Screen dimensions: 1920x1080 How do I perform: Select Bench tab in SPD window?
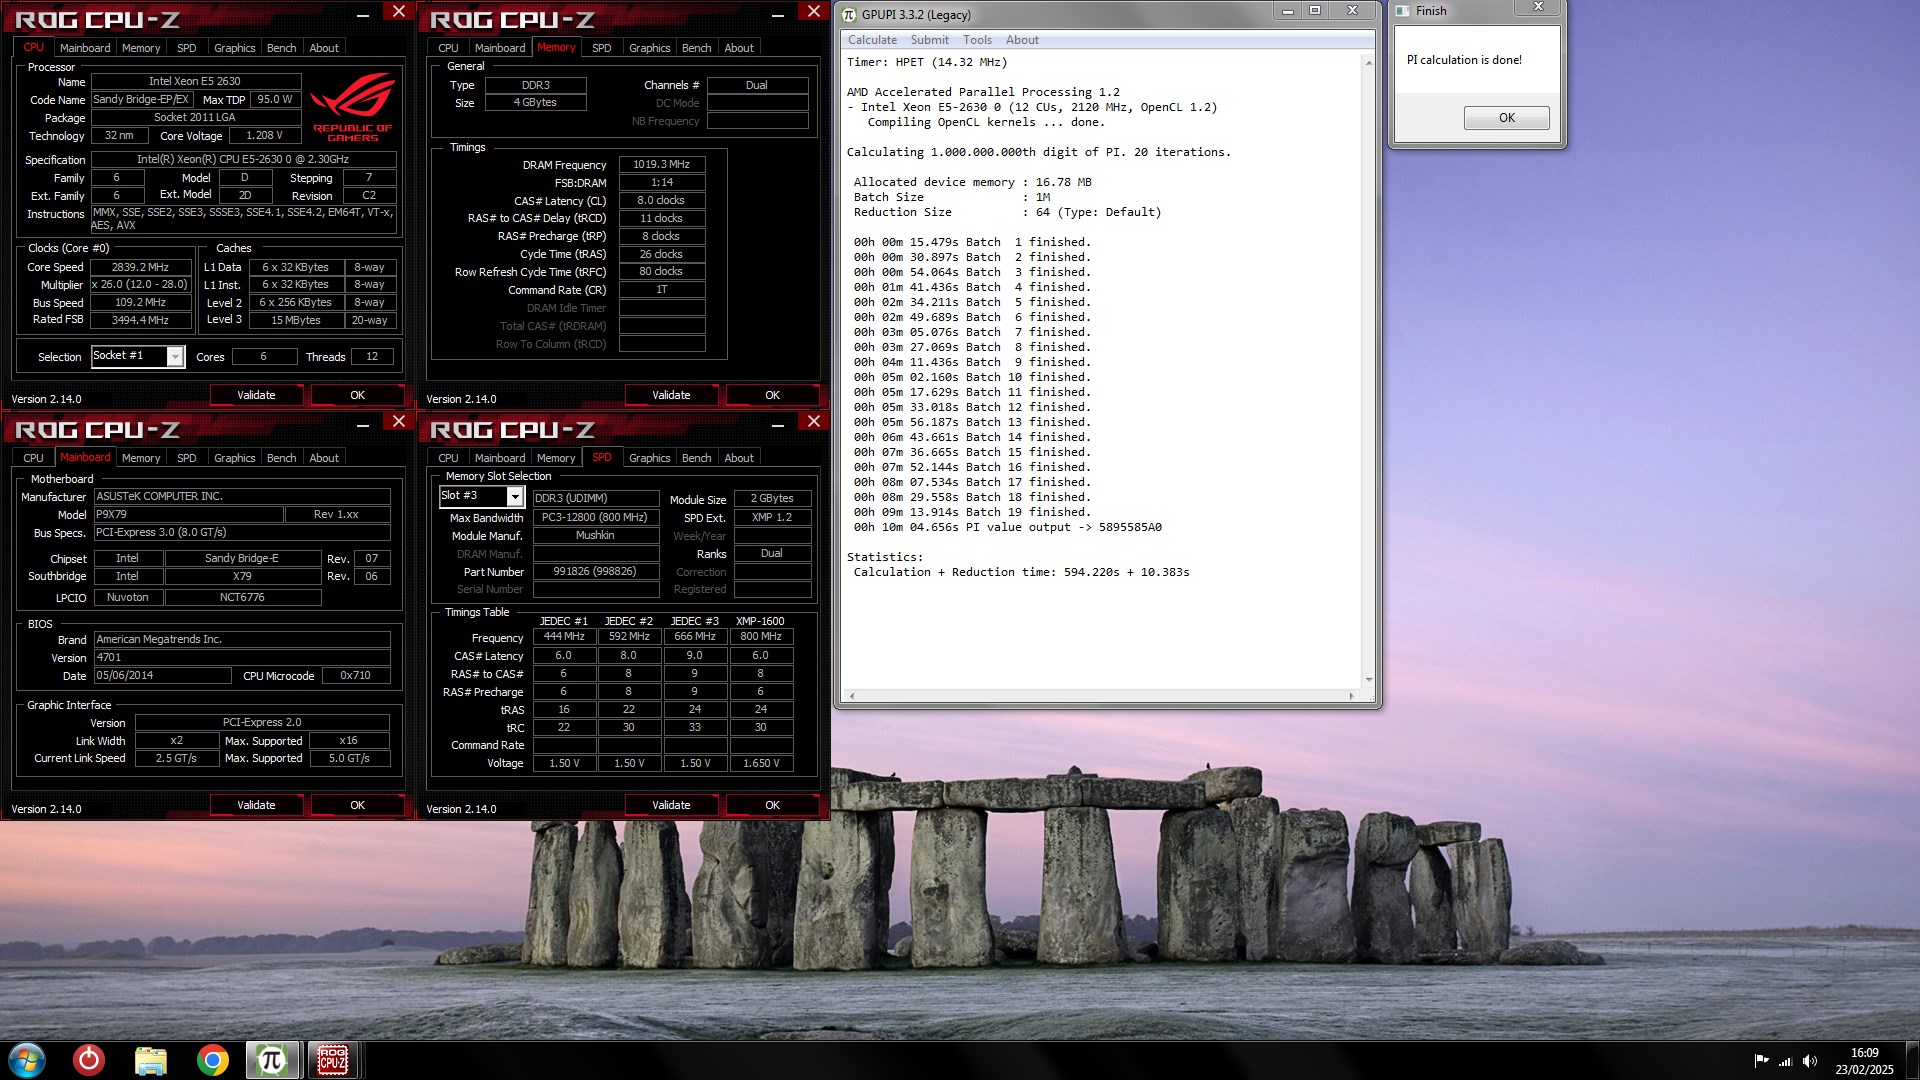(x=697, y=458)
